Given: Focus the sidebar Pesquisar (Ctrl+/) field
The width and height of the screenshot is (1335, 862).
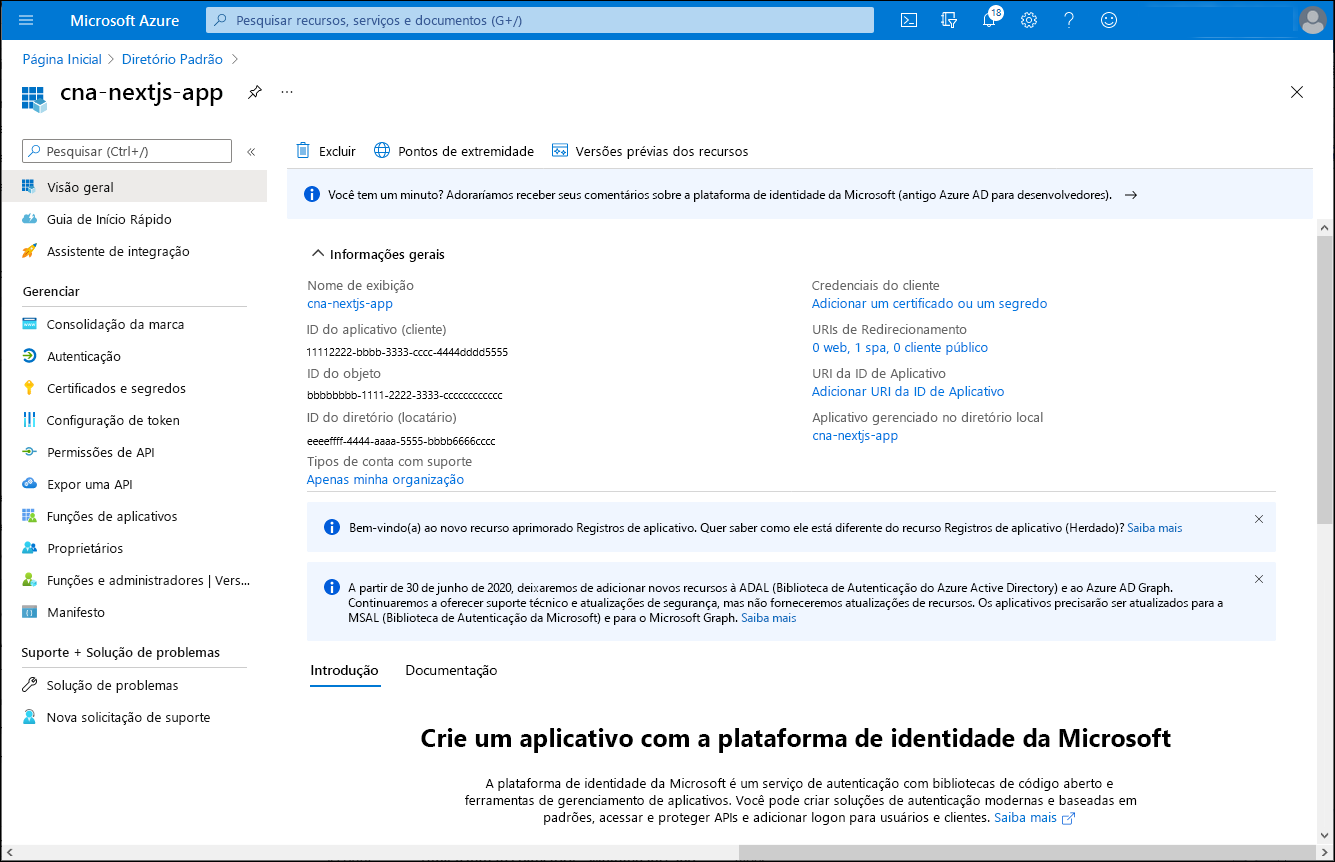Looking at the screenshot, I should tap(127, 151).
